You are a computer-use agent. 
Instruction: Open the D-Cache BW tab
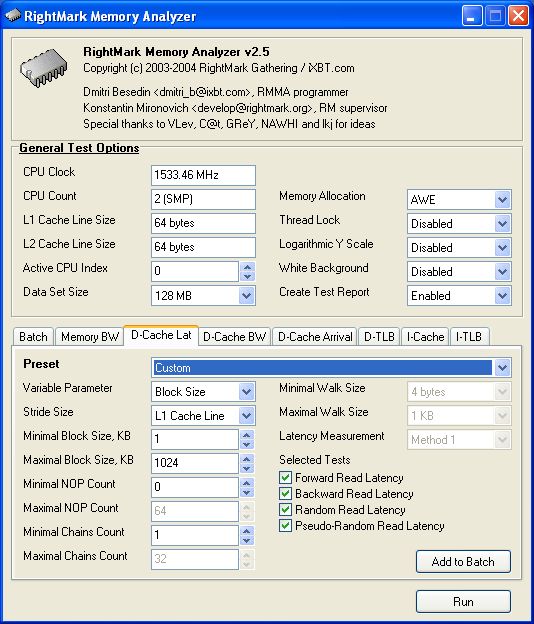(x=234, y=337)
